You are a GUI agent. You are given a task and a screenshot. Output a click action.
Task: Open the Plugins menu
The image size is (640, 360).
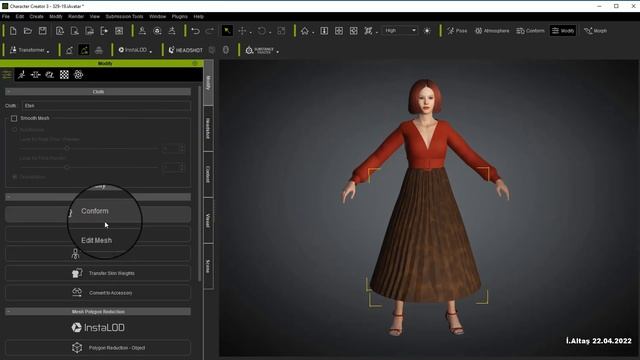[x=180, y=16]
